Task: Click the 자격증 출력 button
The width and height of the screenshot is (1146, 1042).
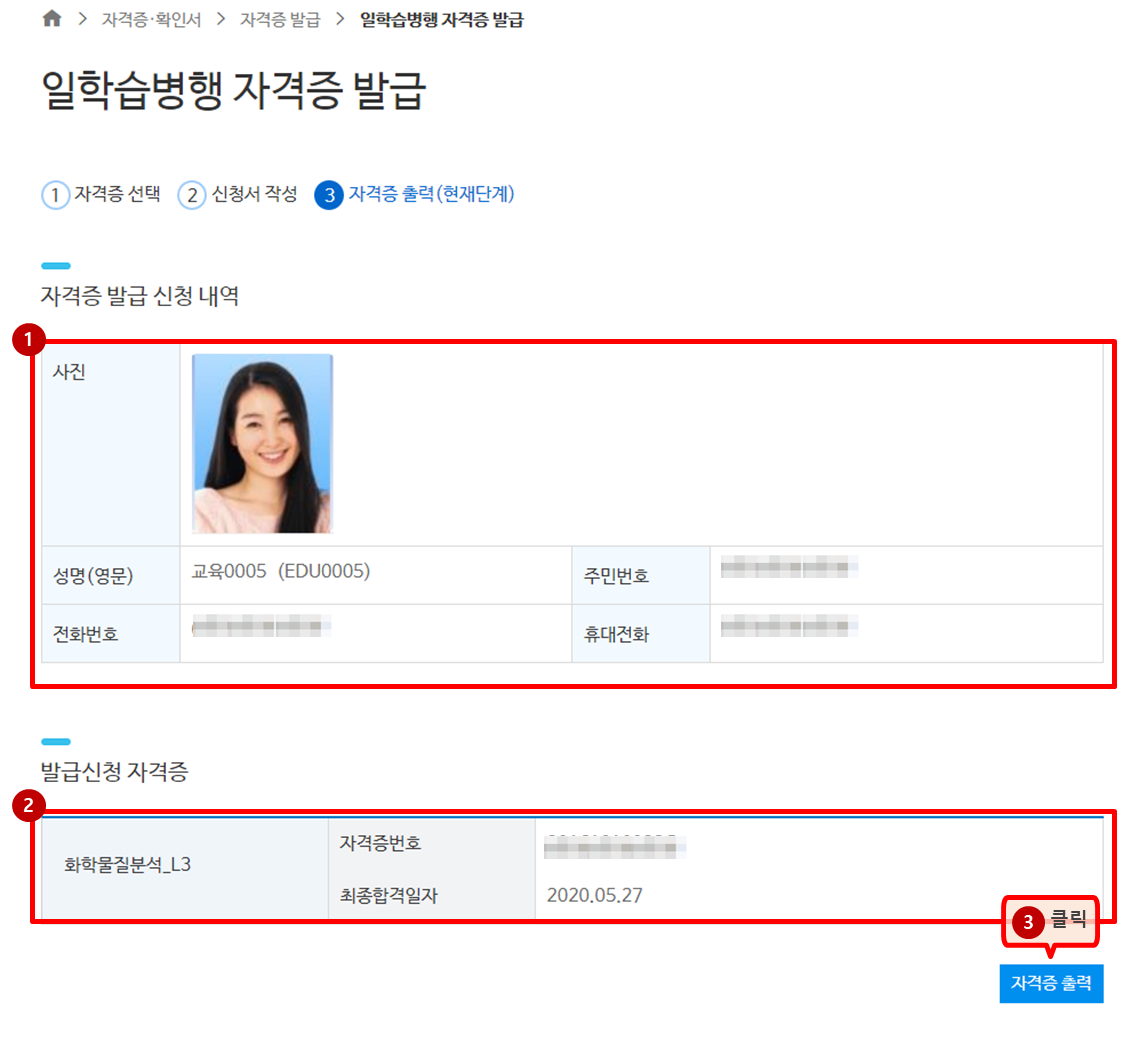Action: click(x=1051, y=984)
